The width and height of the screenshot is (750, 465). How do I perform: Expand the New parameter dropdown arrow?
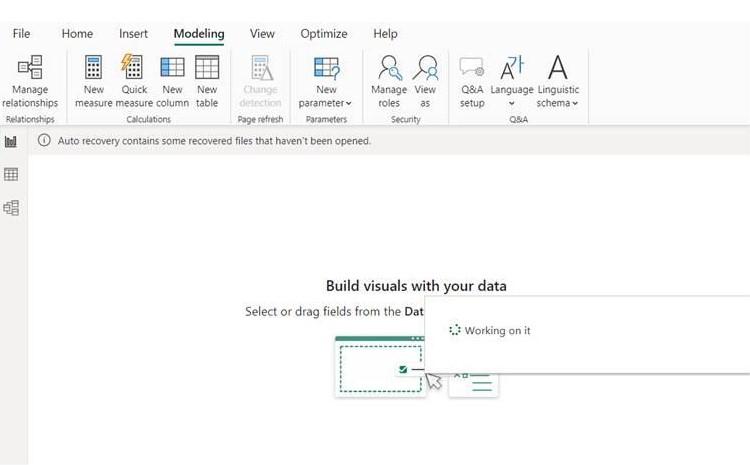click(349, 103)
